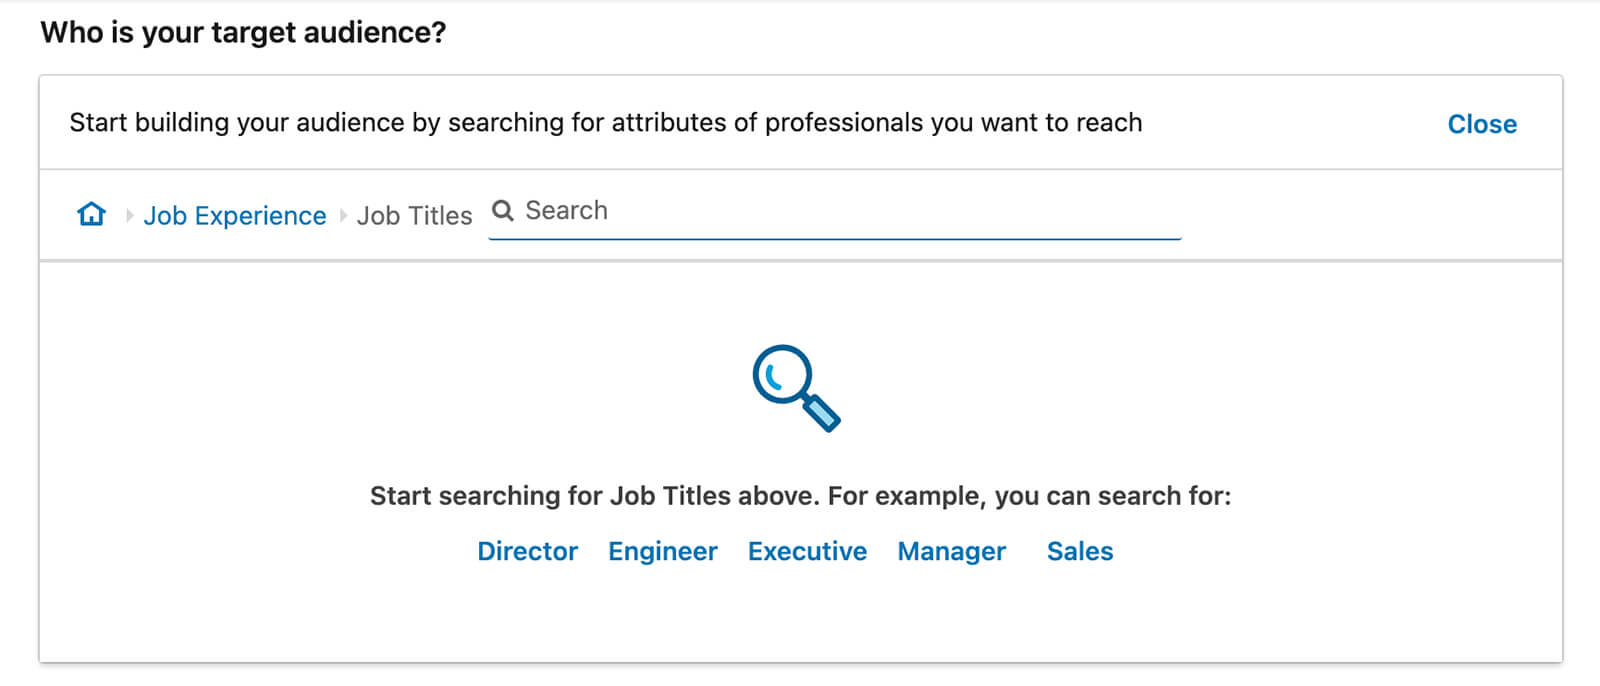Choose the Director example search
The image size is (1600, 686).
(527, 551)
